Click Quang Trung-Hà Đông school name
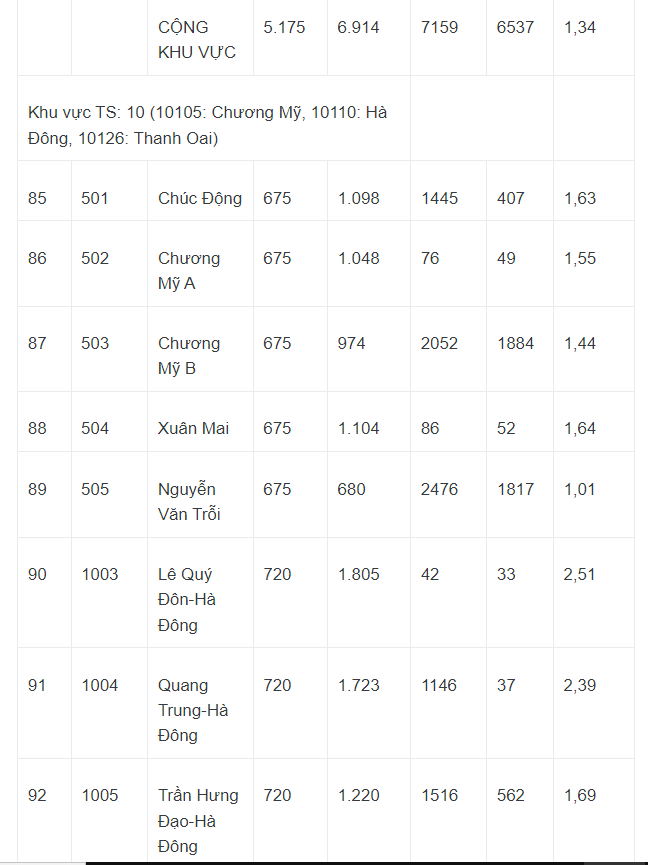This screenshot has width=648, height=865. point(192,711)
